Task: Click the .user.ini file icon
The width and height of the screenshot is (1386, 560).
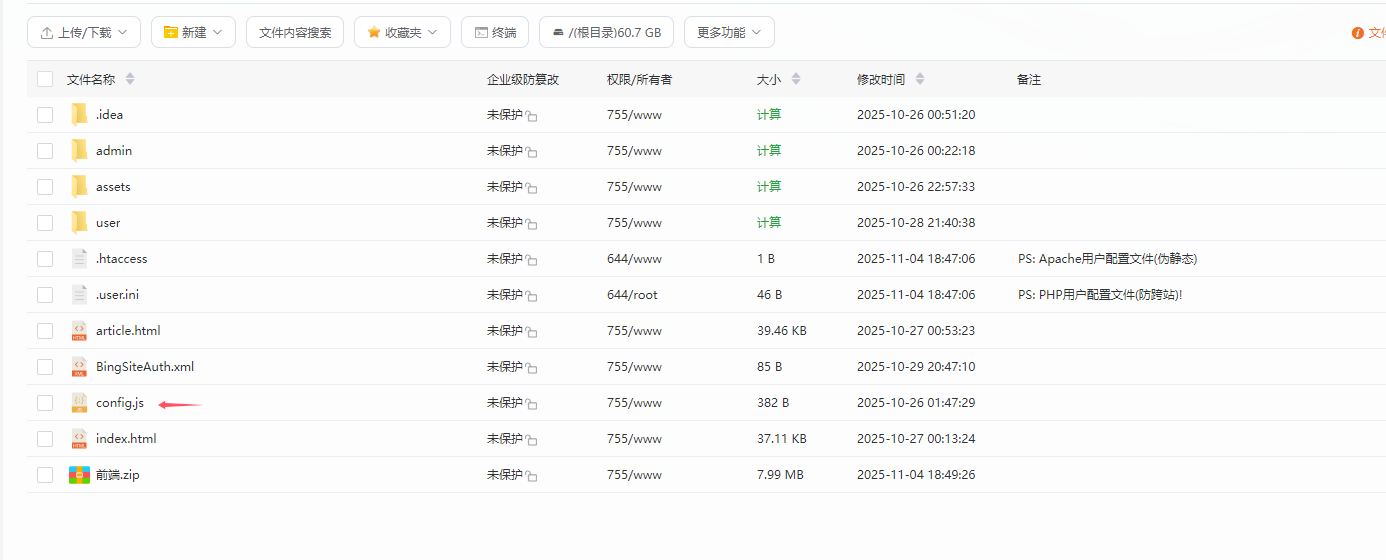Action: point(79,295)
